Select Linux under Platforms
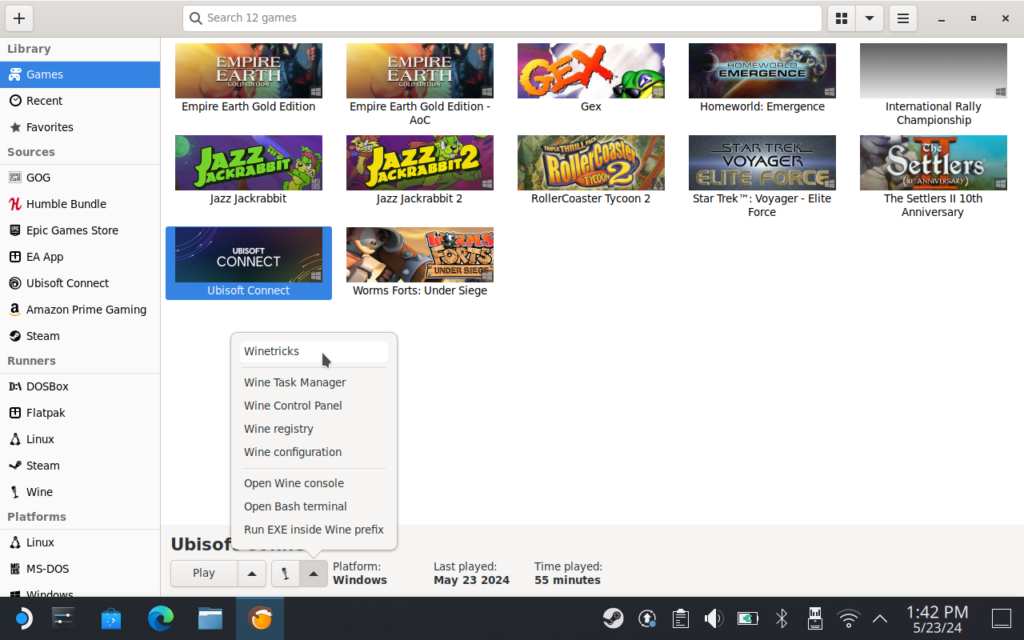The image size is (1024, 640). click(x=80, y=543)
